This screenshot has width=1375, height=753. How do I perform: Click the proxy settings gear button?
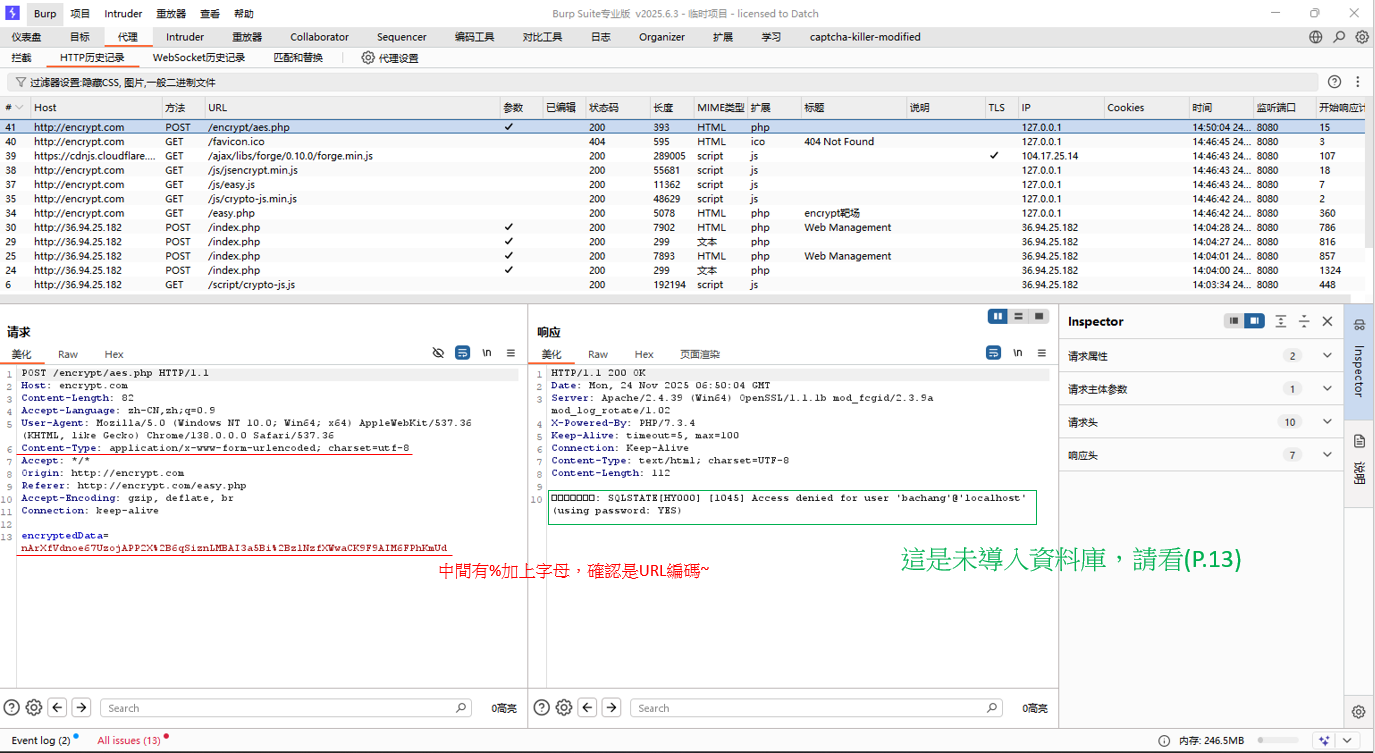tap(390, 58)
